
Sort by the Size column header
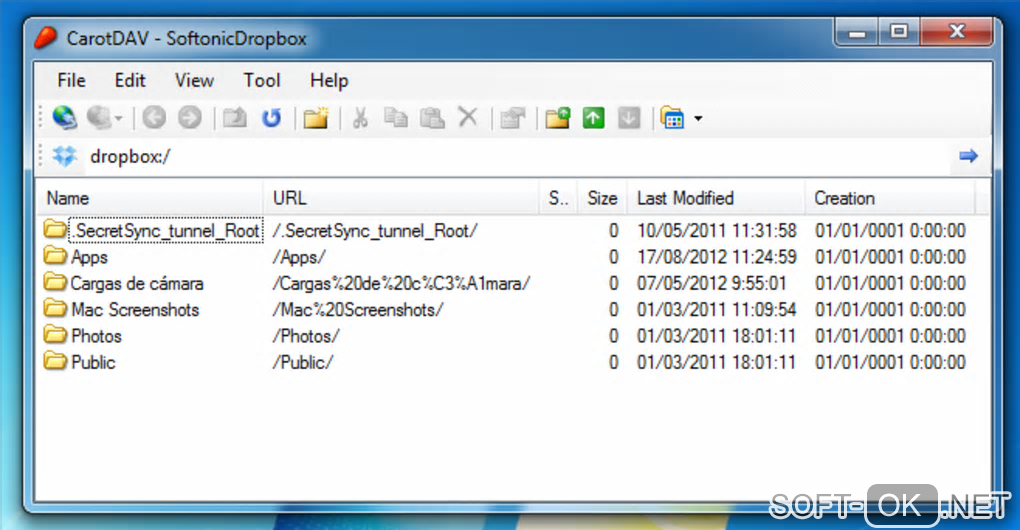(x=602, y=198)
